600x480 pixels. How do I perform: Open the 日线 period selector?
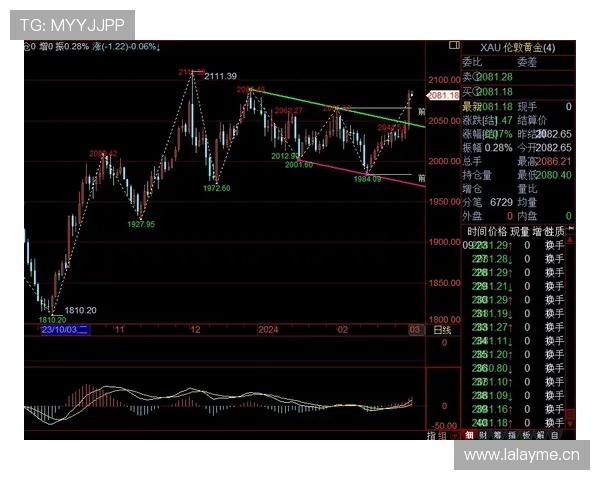pyautogui.click(x=441, y=329)
